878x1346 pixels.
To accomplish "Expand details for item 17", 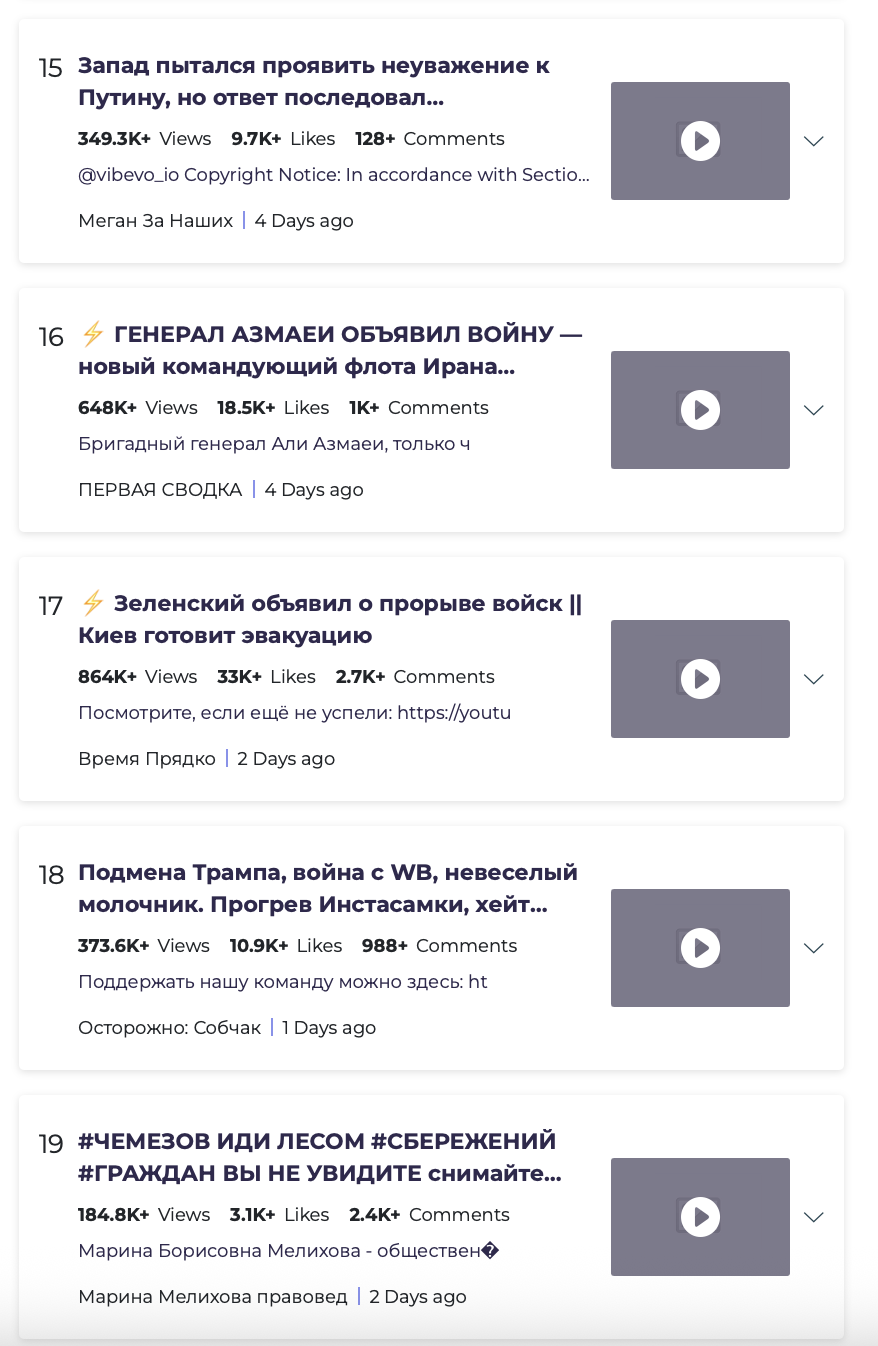I will coord(814,679).
